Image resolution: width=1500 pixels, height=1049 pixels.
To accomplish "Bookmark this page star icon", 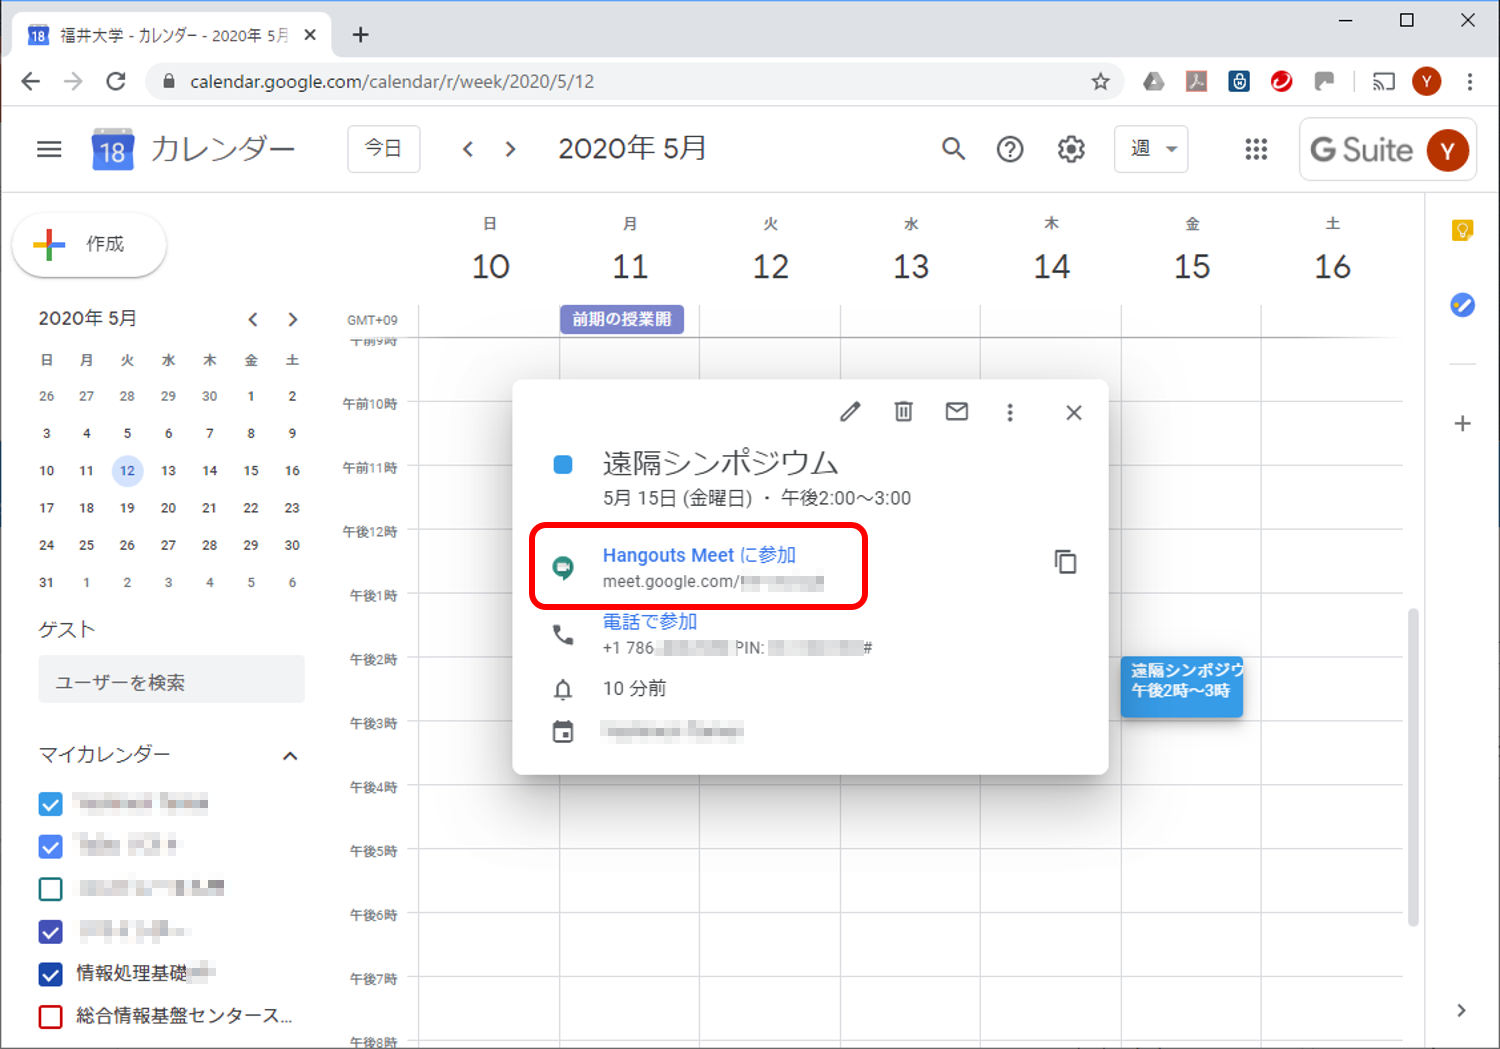I will [x=1100, y=82].
